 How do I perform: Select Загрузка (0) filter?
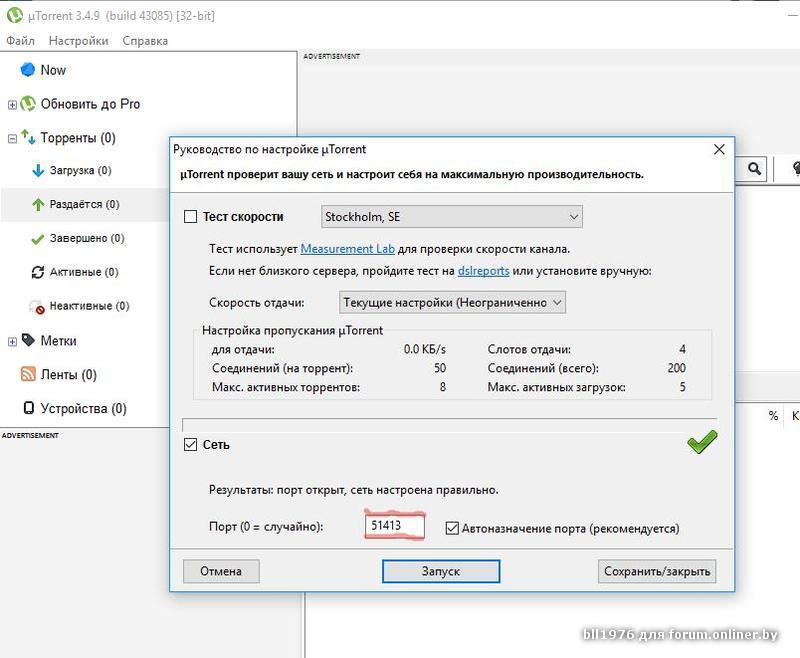click(x=81, y=170)
